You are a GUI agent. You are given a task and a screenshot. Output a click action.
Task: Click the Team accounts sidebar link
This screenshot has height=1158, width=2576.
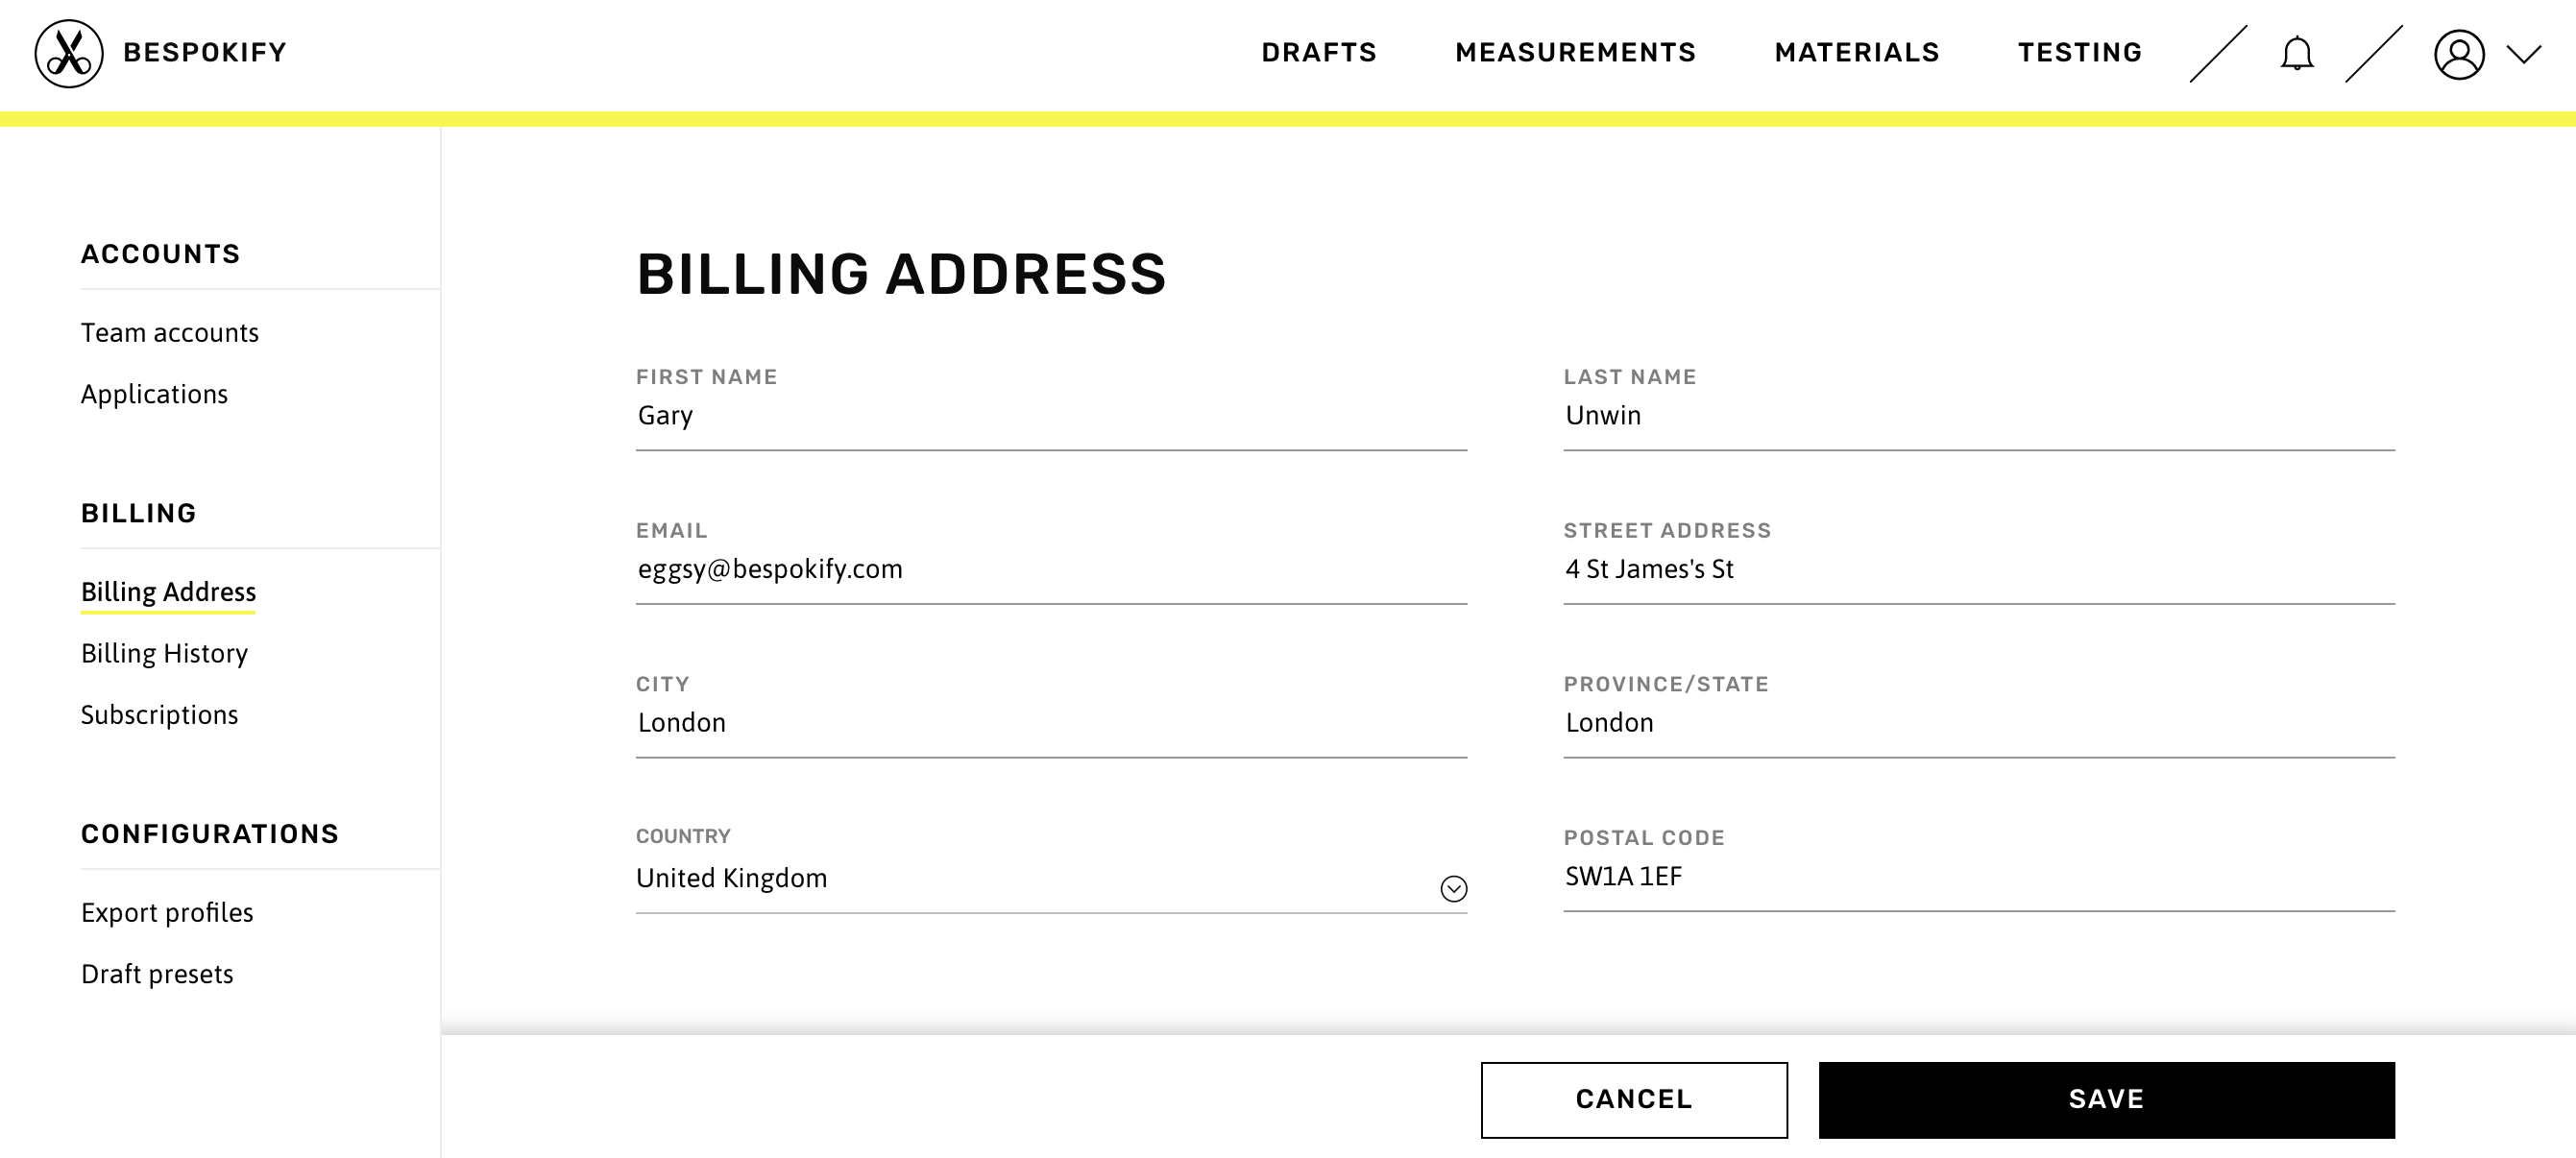coord(169,330)
